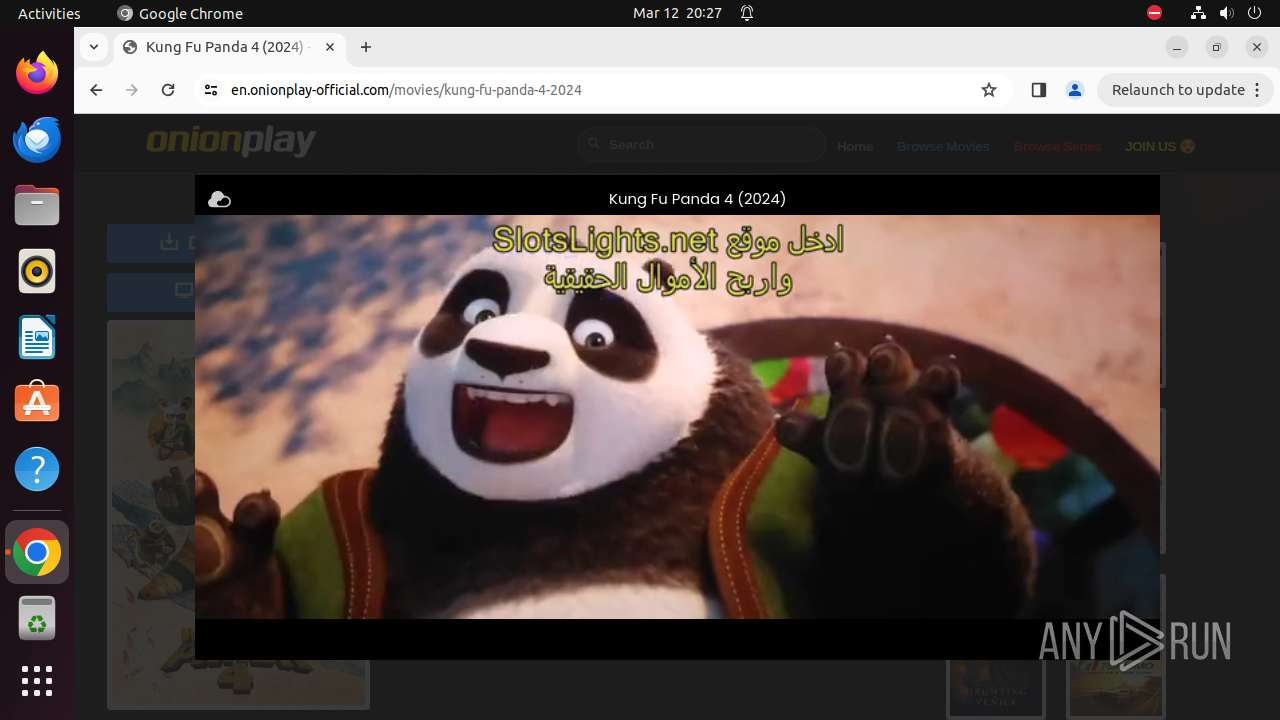Open the notification bell in top bar
This screenshot has height=720, width=1280.
click(x=747, y=14)
